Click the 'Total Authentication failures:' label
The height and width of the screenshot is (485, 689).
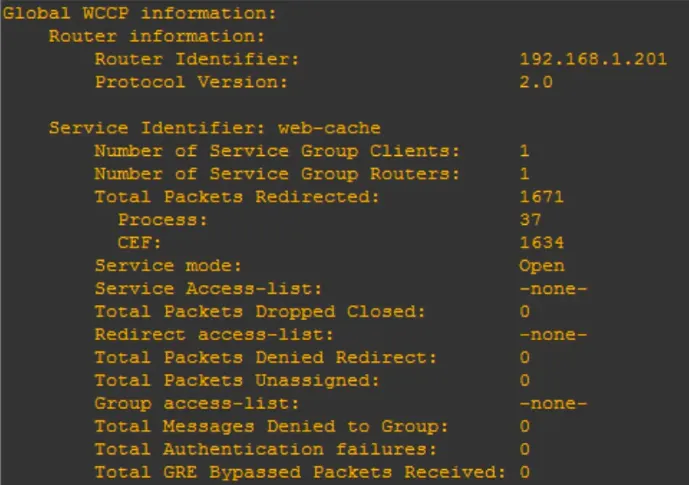click(x=266, y=450)
